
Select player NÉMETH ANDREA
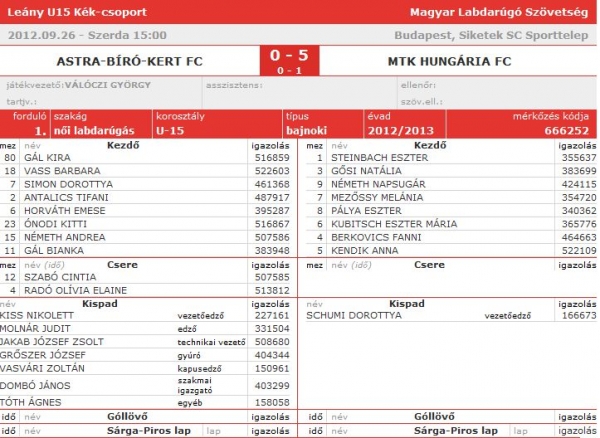(x=65, y=237)
